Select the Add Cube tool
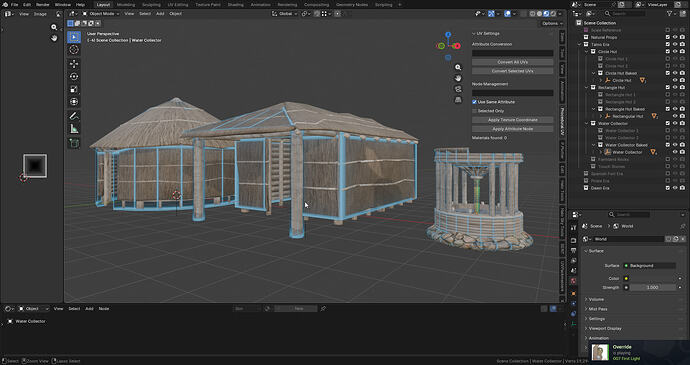The image size is (690, 365). [x=74, y=143]
